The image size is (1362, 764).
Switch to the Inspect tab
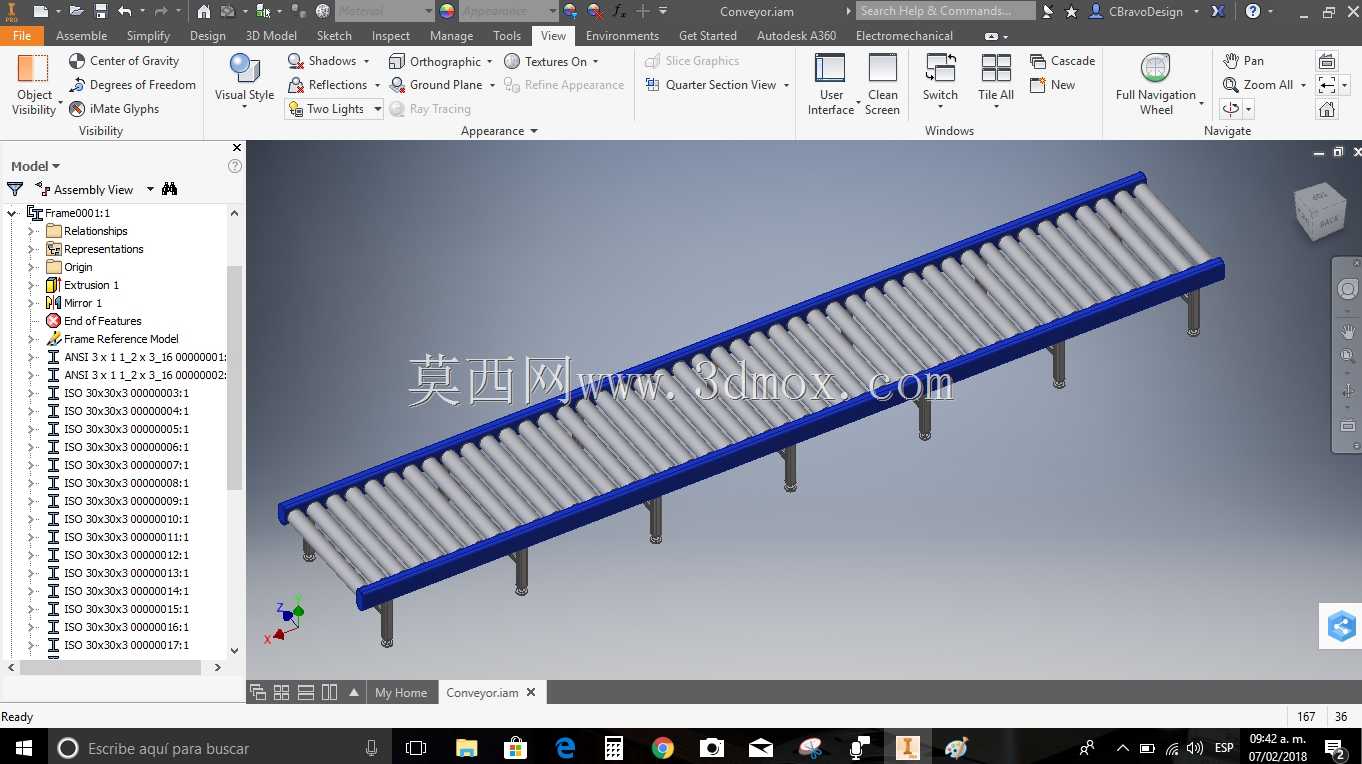[x=391, y=35]
